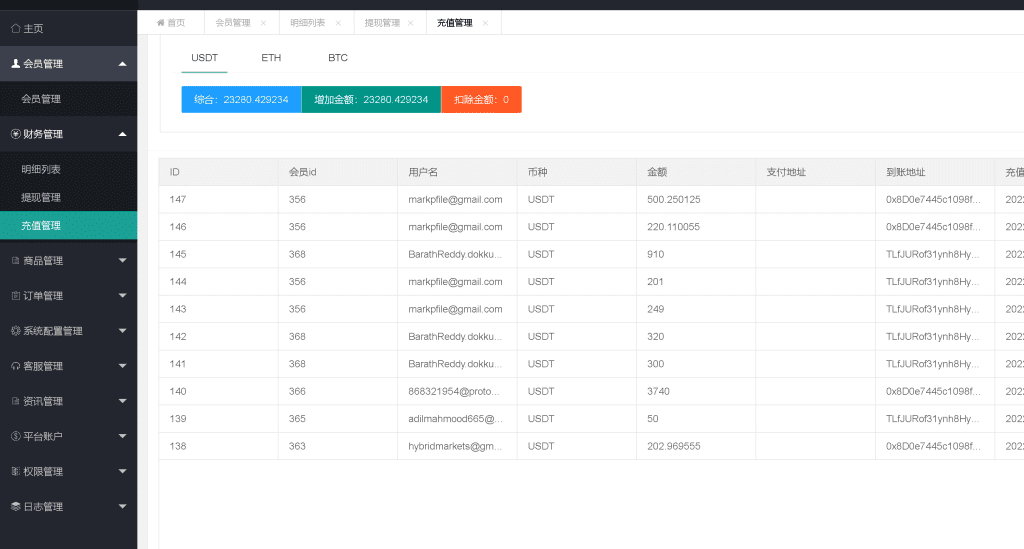Click the orange 扣除金额 button
1024x549 pixels.
481,100
